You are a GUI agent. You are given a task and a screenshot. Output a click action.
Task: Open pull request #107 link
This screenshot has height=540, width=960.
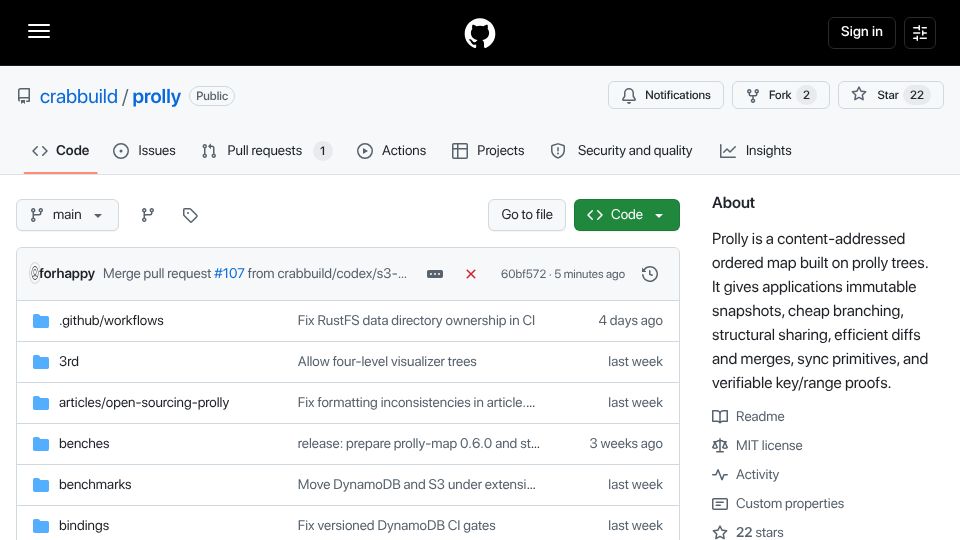click(x=229, y=274)
